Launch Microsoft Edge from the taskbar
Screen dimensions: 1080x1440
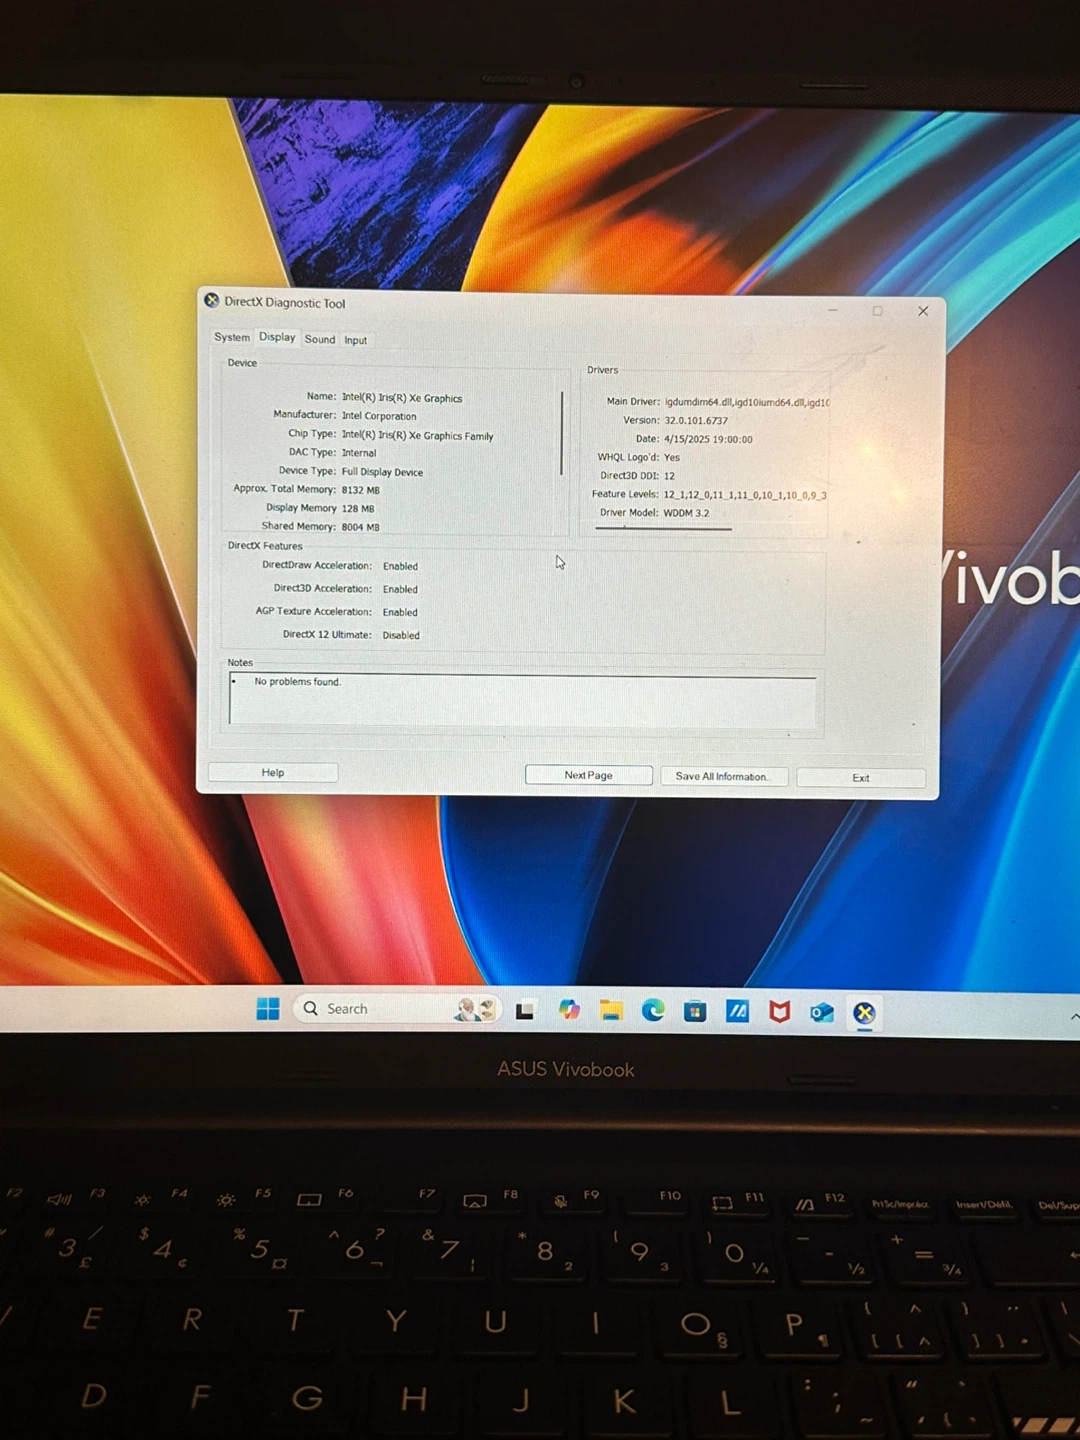pyautogui.click(x=653, y=1011)
